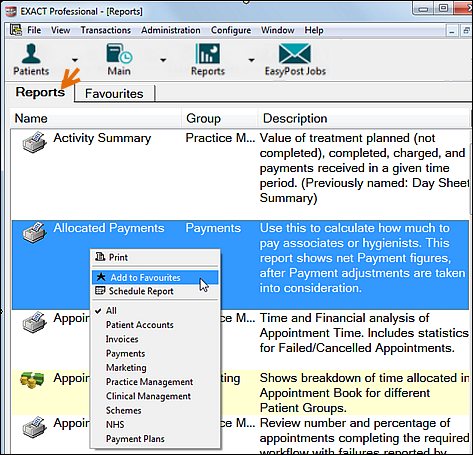Expand the dropdown arrow next to Main
Viewport: 473px width, 455px height.
(x=163, y=60)
